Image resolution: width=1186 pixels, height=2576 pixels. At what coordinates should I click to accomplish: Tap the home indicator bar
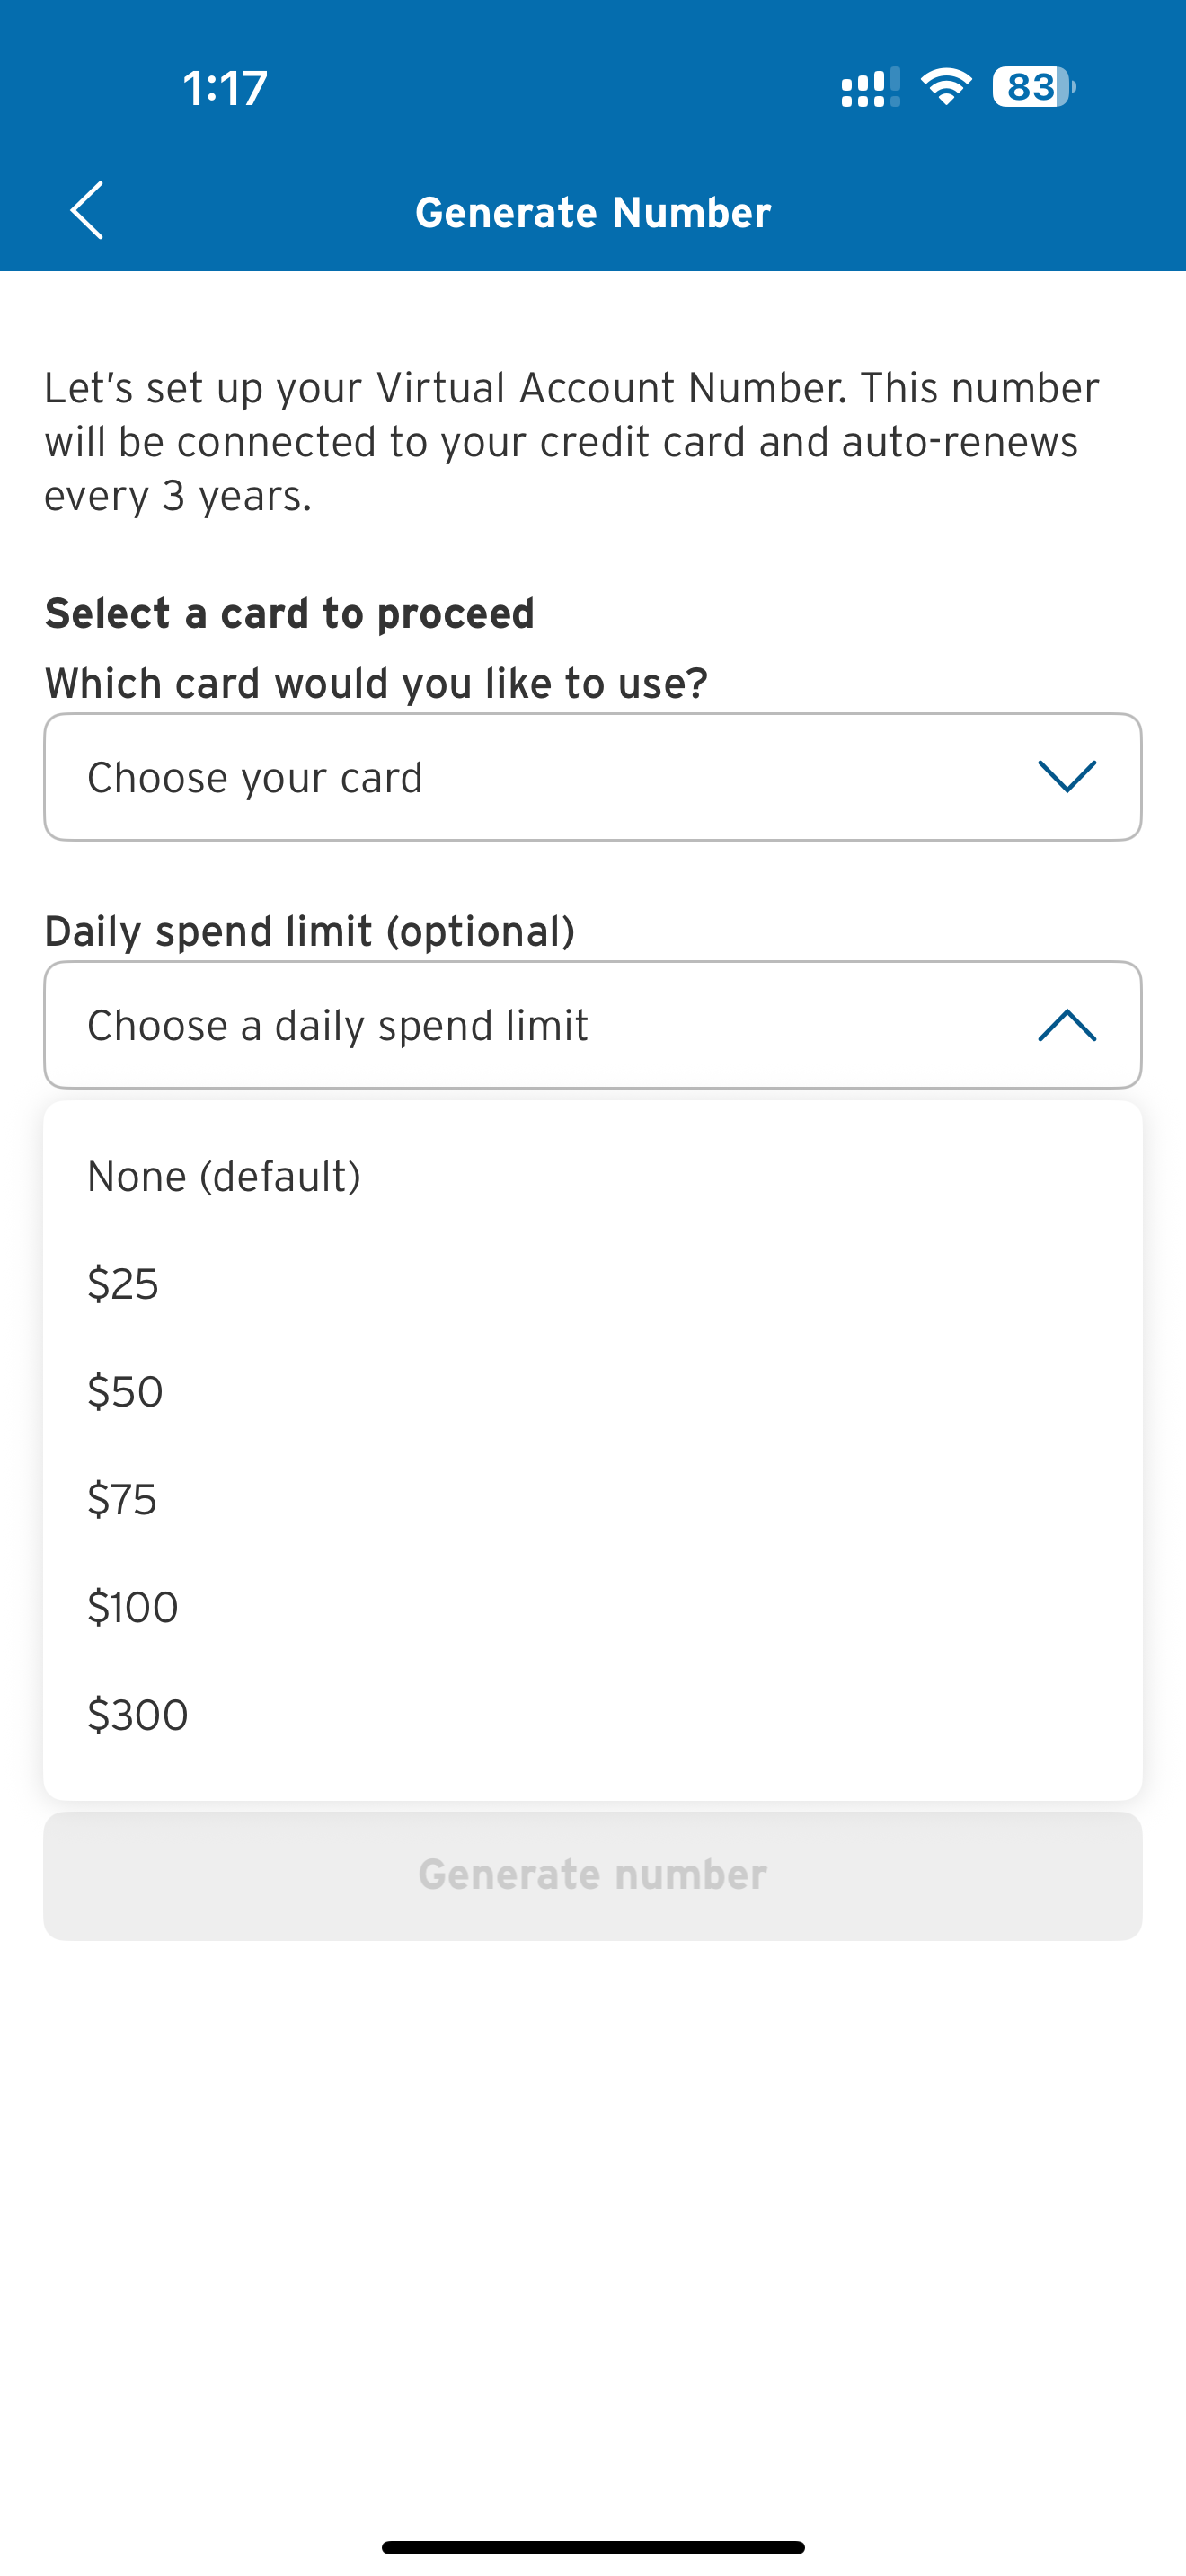click(593, 2546)
